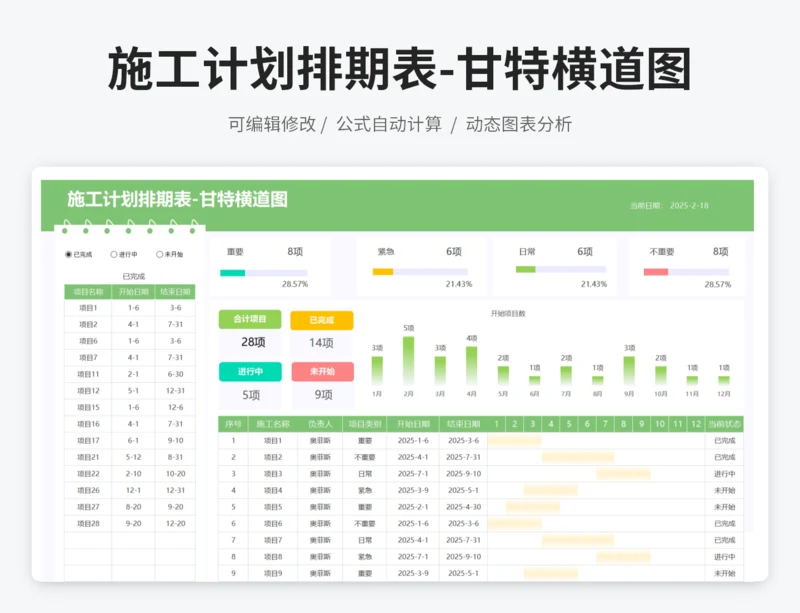Screen dimensions: 800x613
Task: Click the orange 已完成 card label
Action: coord(321,320)
